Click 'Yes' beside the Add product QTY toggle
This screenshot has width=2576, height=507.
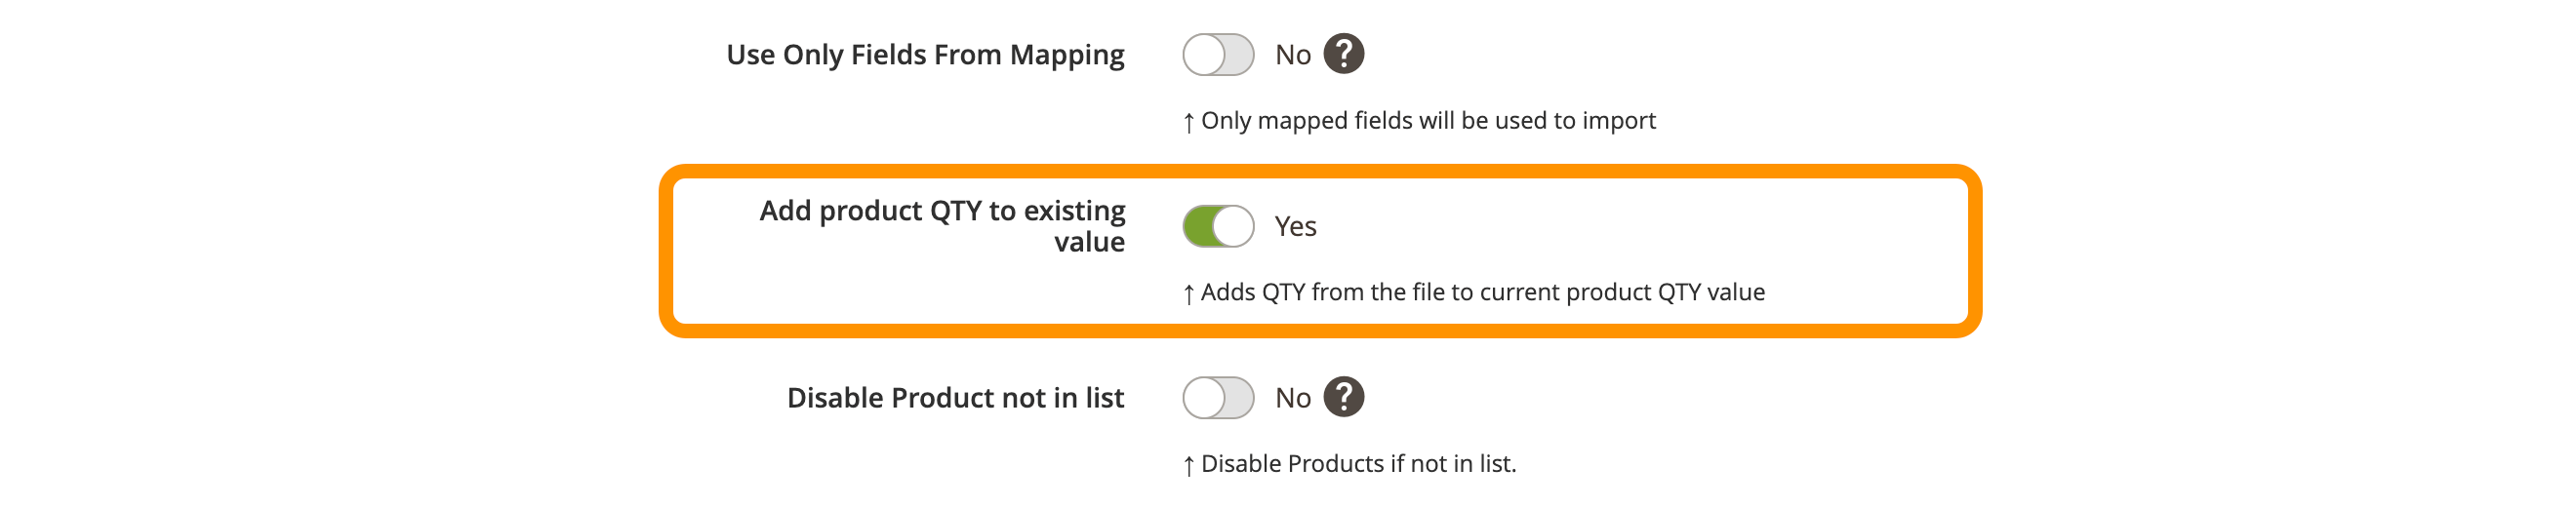coord(1295,227)
